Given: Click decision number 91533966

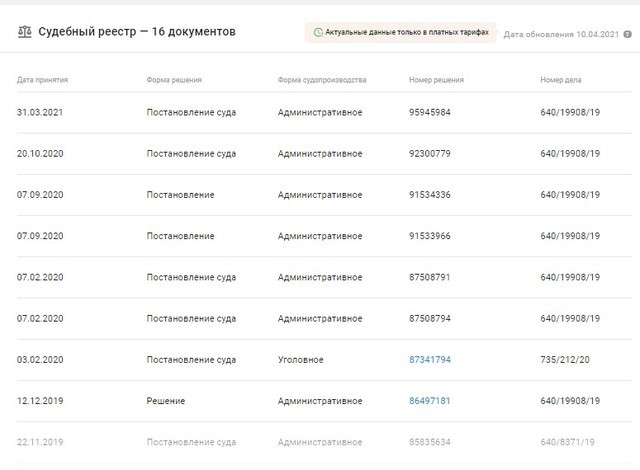Looking at the screenshot, I should point(430,236).
